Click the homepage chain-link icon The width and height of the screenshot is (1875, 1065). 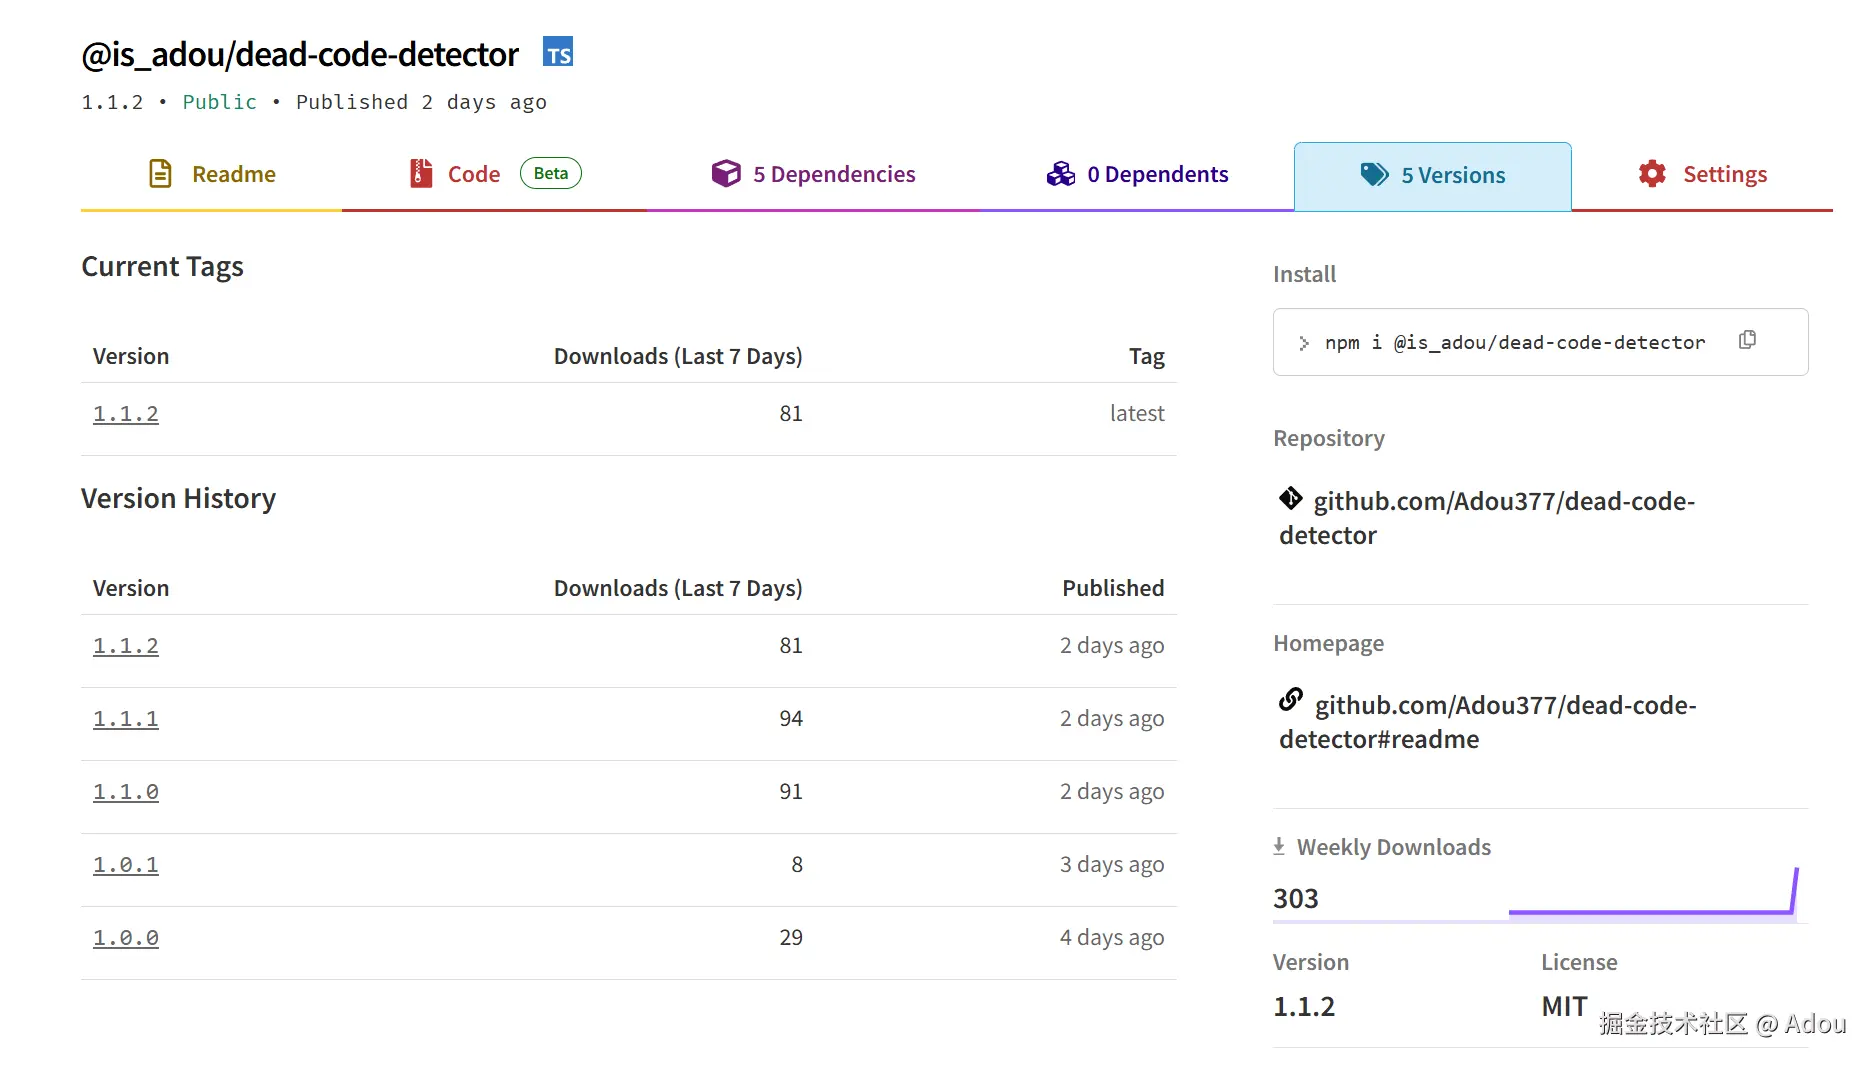(x=1291, y=700)
